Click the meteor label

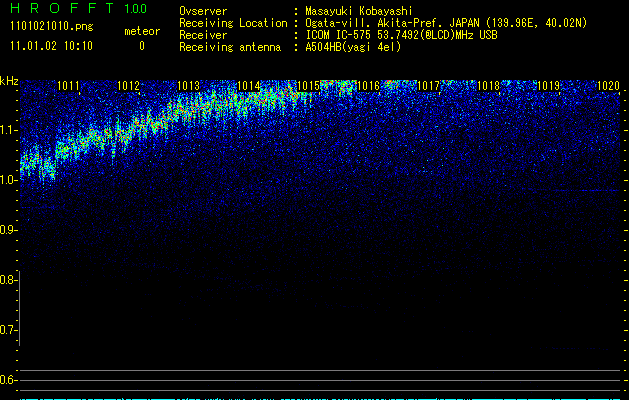pyautogui.click(x=142, y=31)
